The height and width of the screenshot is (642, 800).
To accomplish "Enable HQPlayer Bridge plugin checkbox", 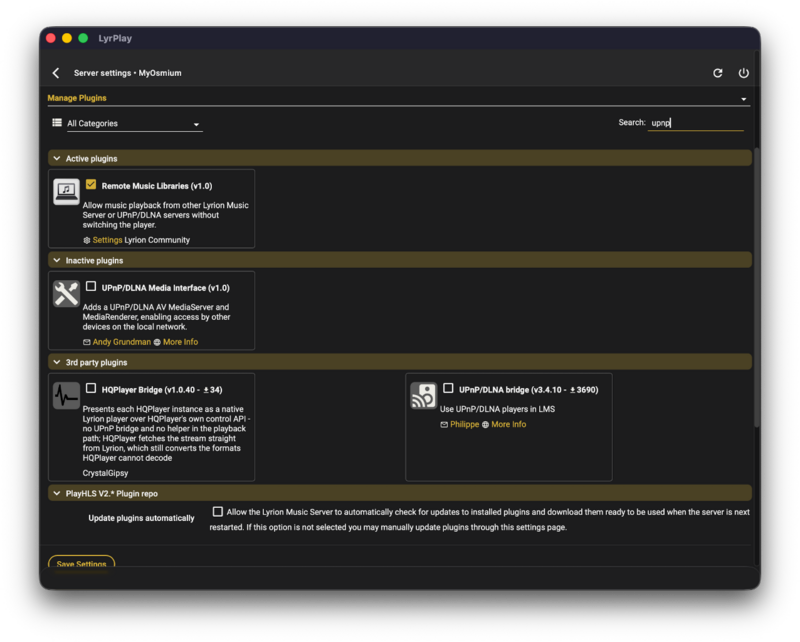I will [91, 388].
